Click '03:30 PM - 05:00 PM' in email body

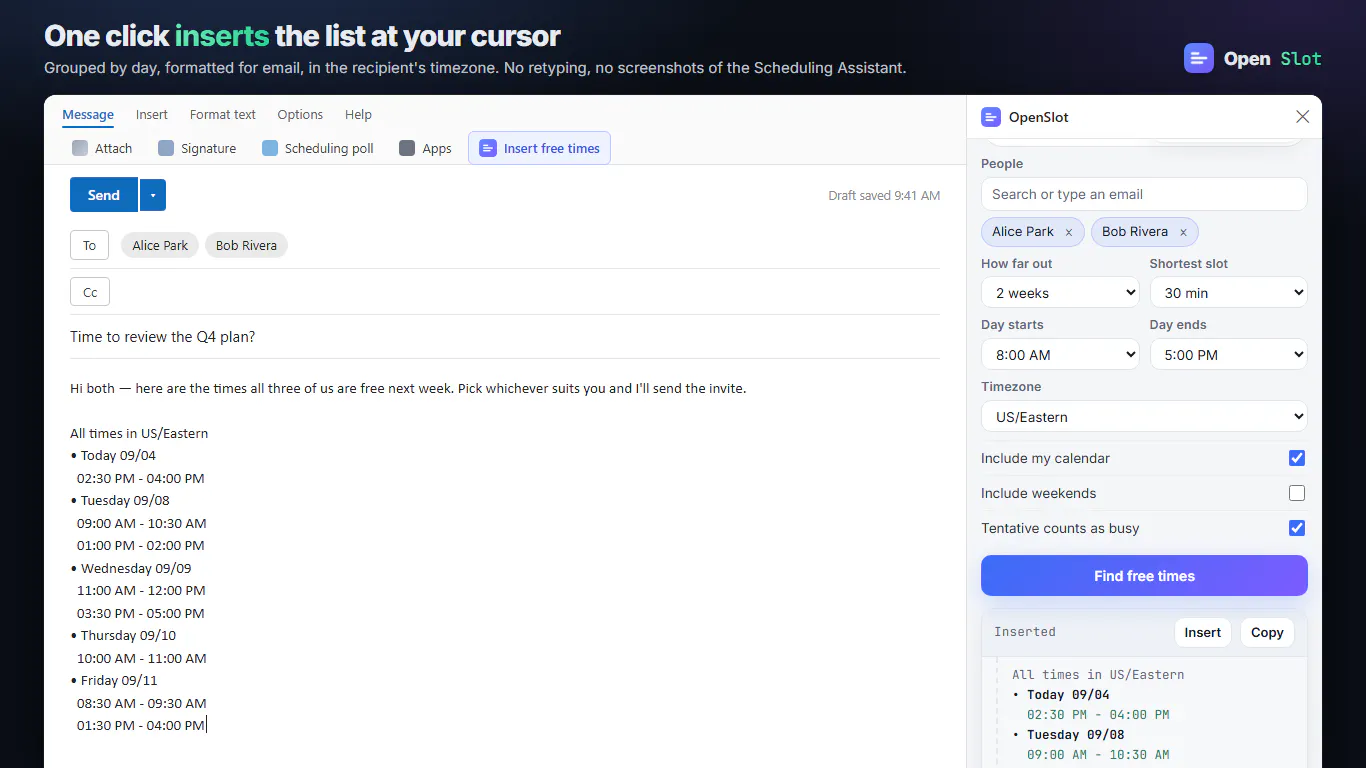(141, 613)
